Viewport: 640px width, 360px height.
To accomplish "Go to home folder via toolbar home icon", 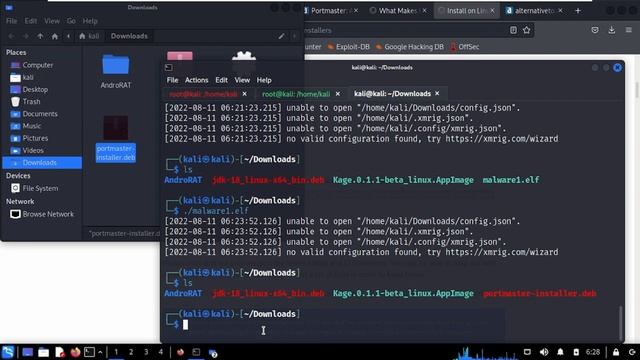I will pos(55,36).
